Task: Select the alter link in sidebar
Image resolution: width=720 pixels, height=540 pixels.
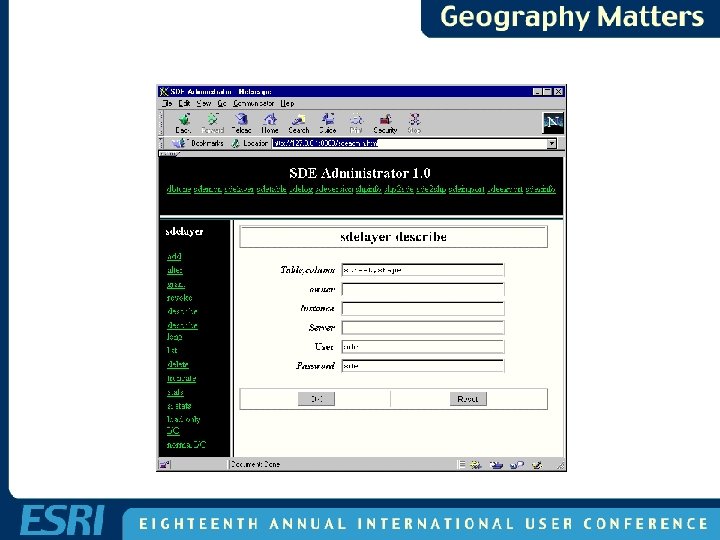Action: 174,270
